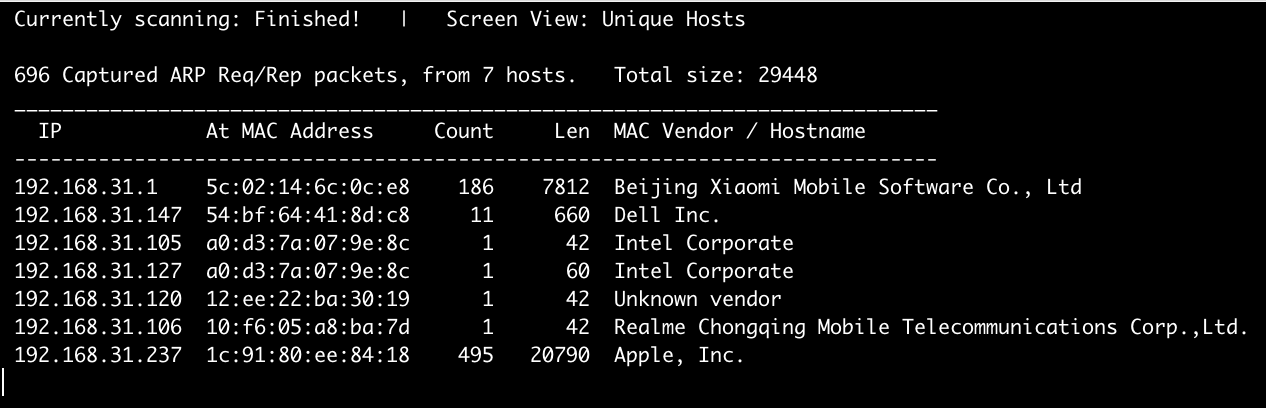Click the Dell Inc. vendor name

coord(667,215)
